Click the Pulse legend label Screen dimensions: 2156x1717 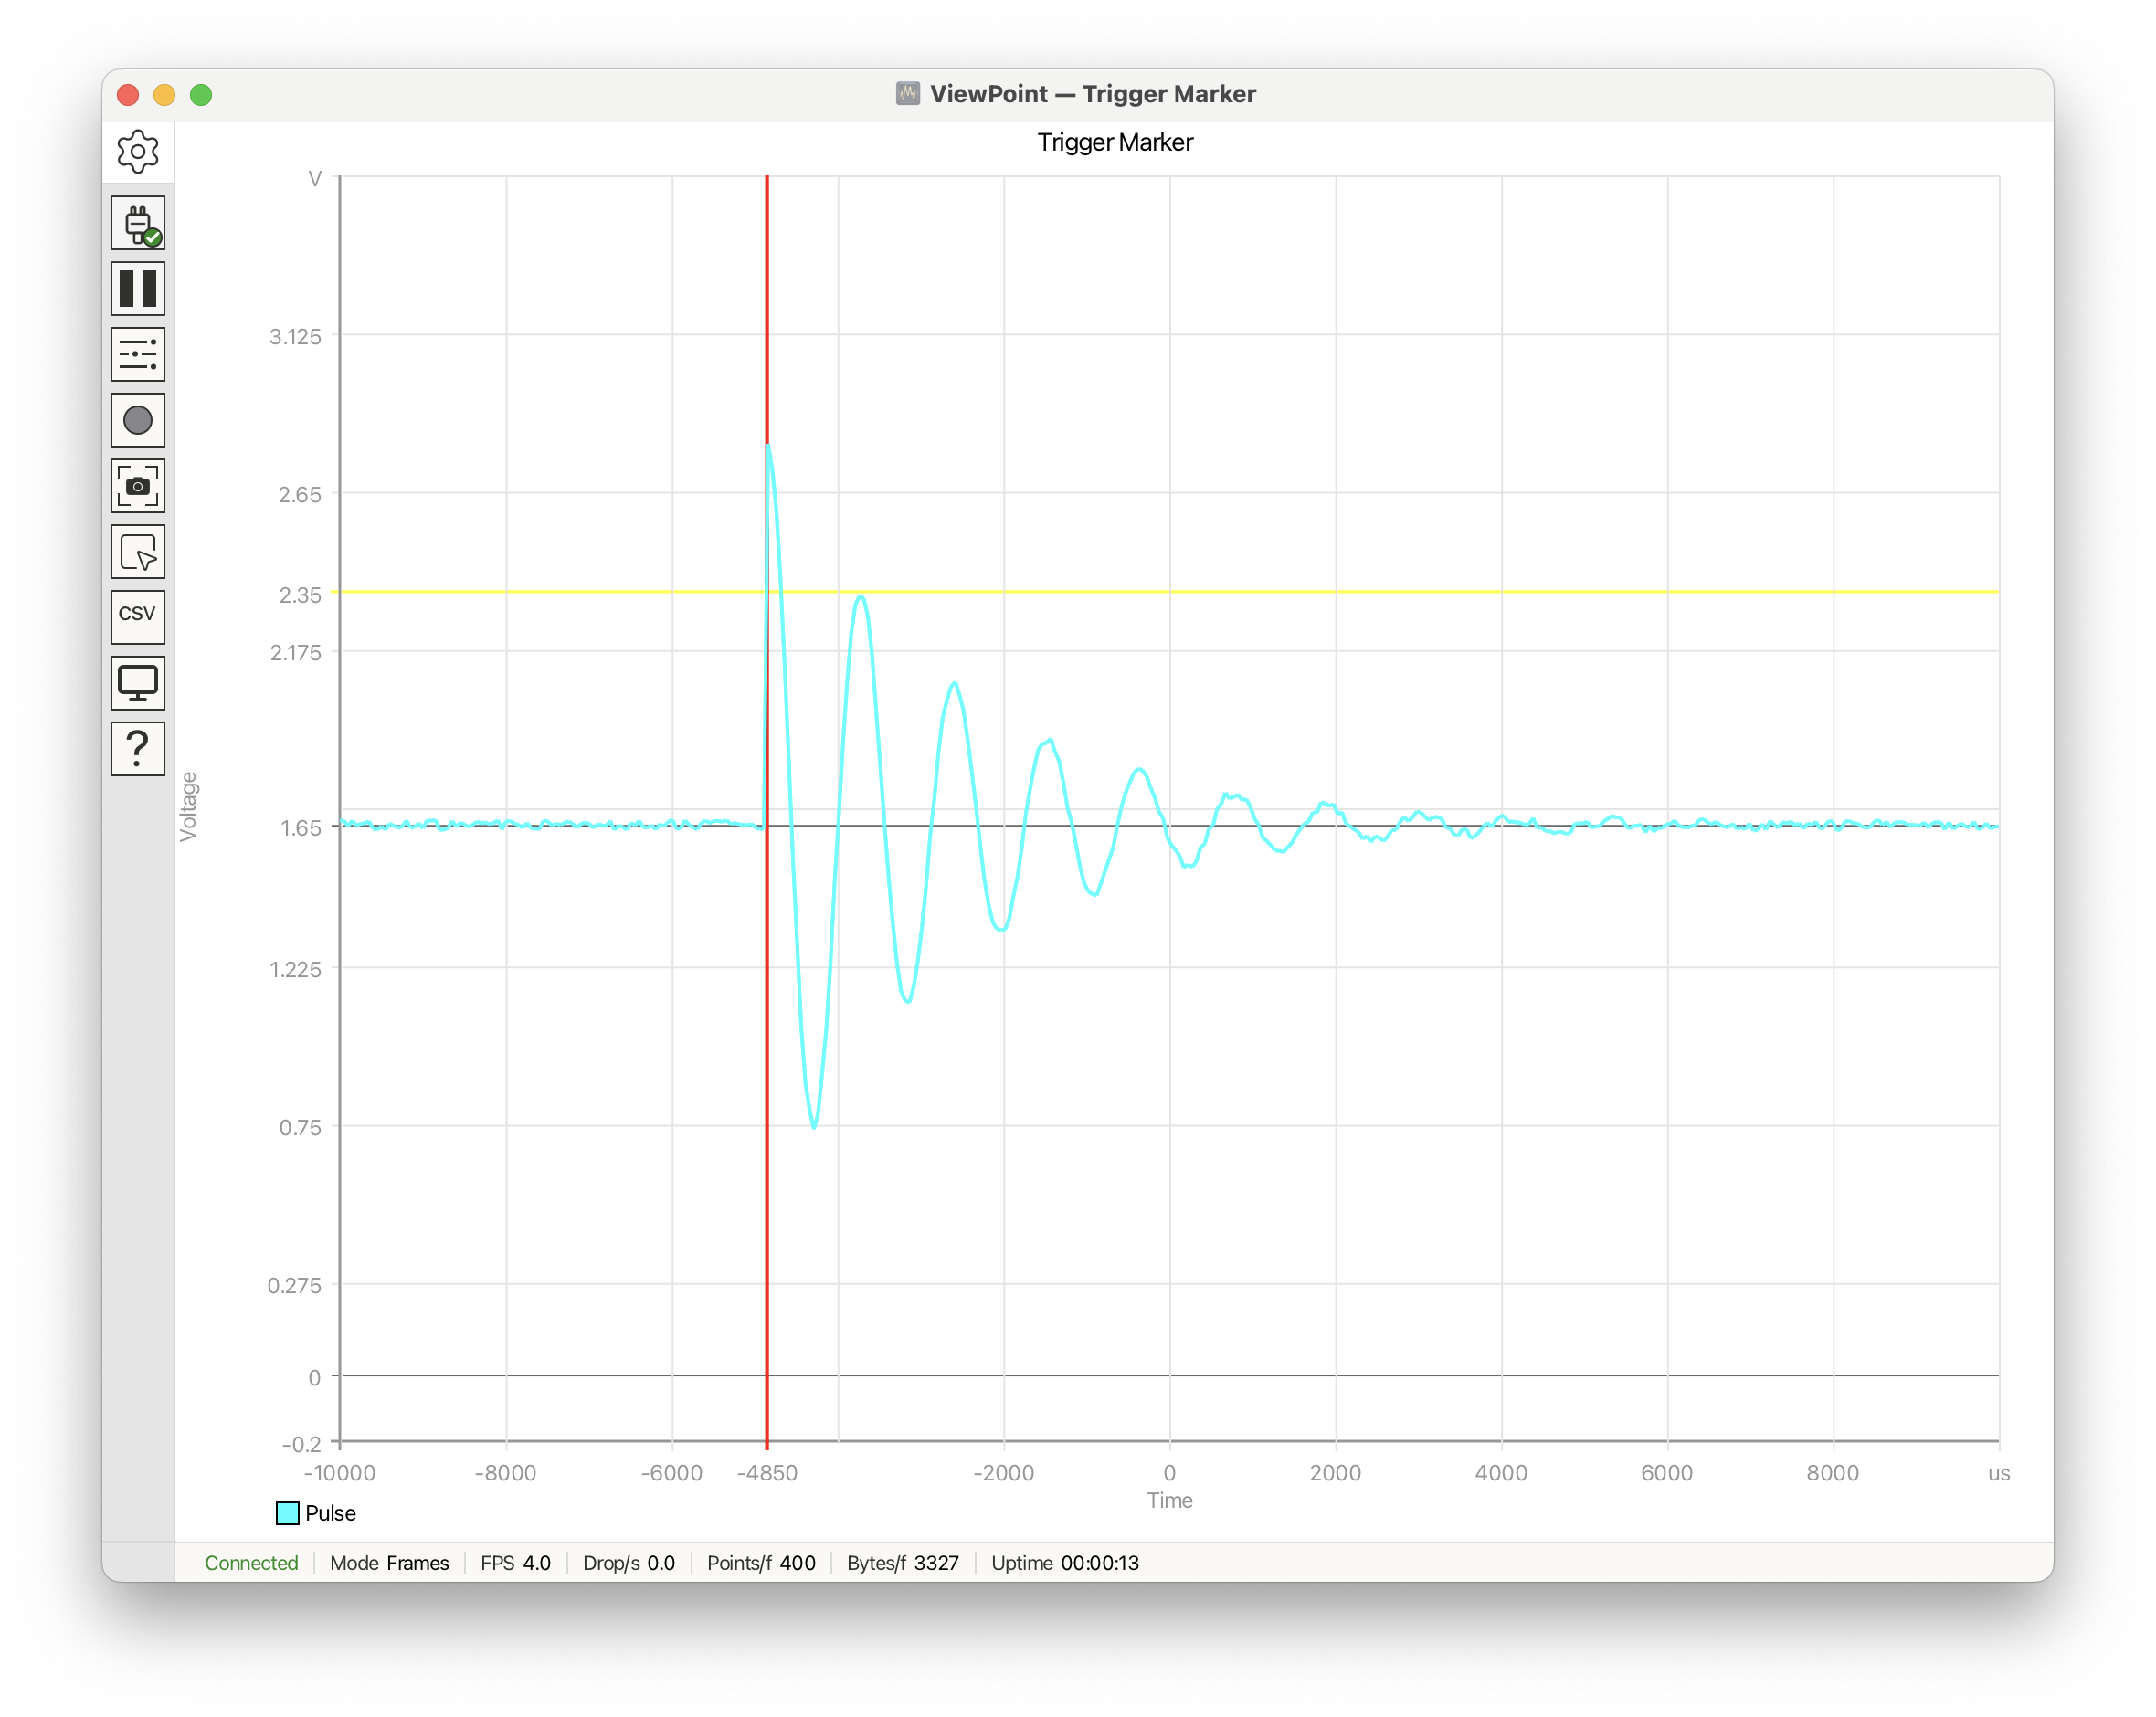331,1513
